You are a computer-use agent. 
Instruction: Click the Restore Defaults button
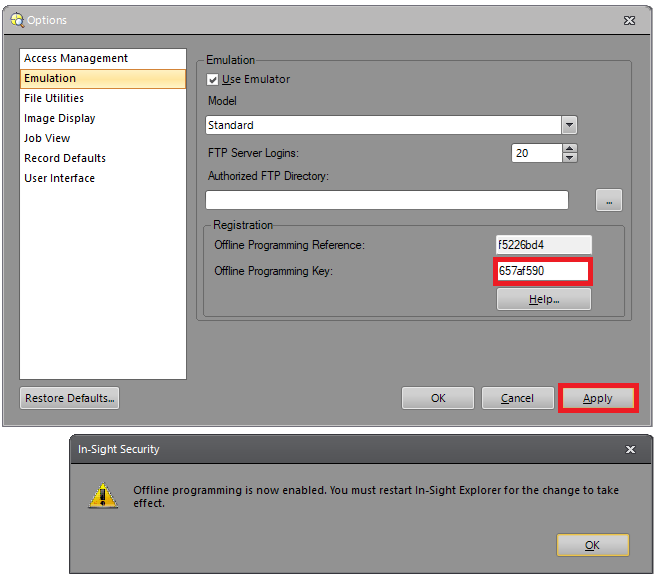tap(69, 398)
